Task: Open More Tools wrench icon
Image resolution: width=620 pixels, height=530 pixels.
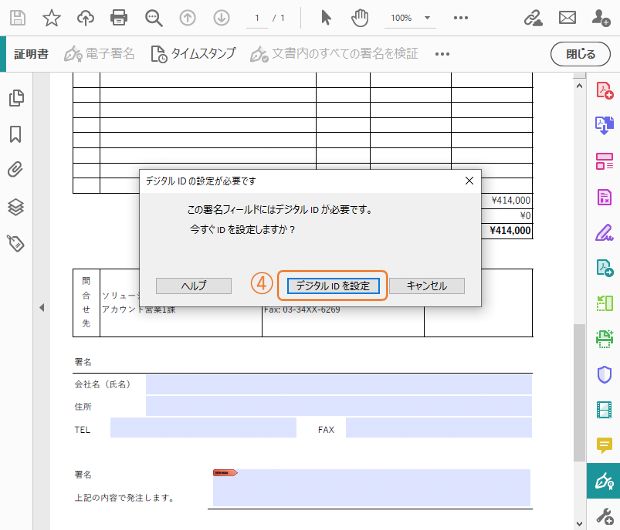Action: pyautogui.click(x=604, y=516)
